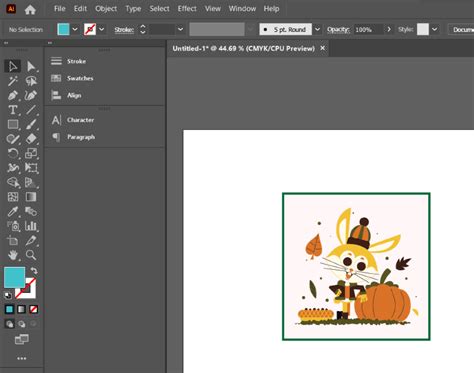Viewport: 474px width, 373px height.
Task: Open the 5 pt. Round brush dropdown
Action: click(x=317, y=29)
